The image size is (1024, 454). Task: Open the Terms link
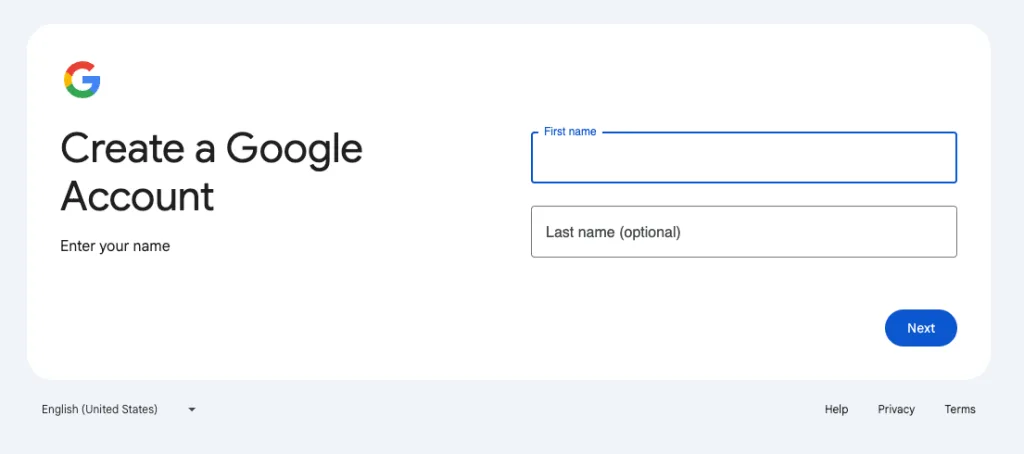point(960,409)
